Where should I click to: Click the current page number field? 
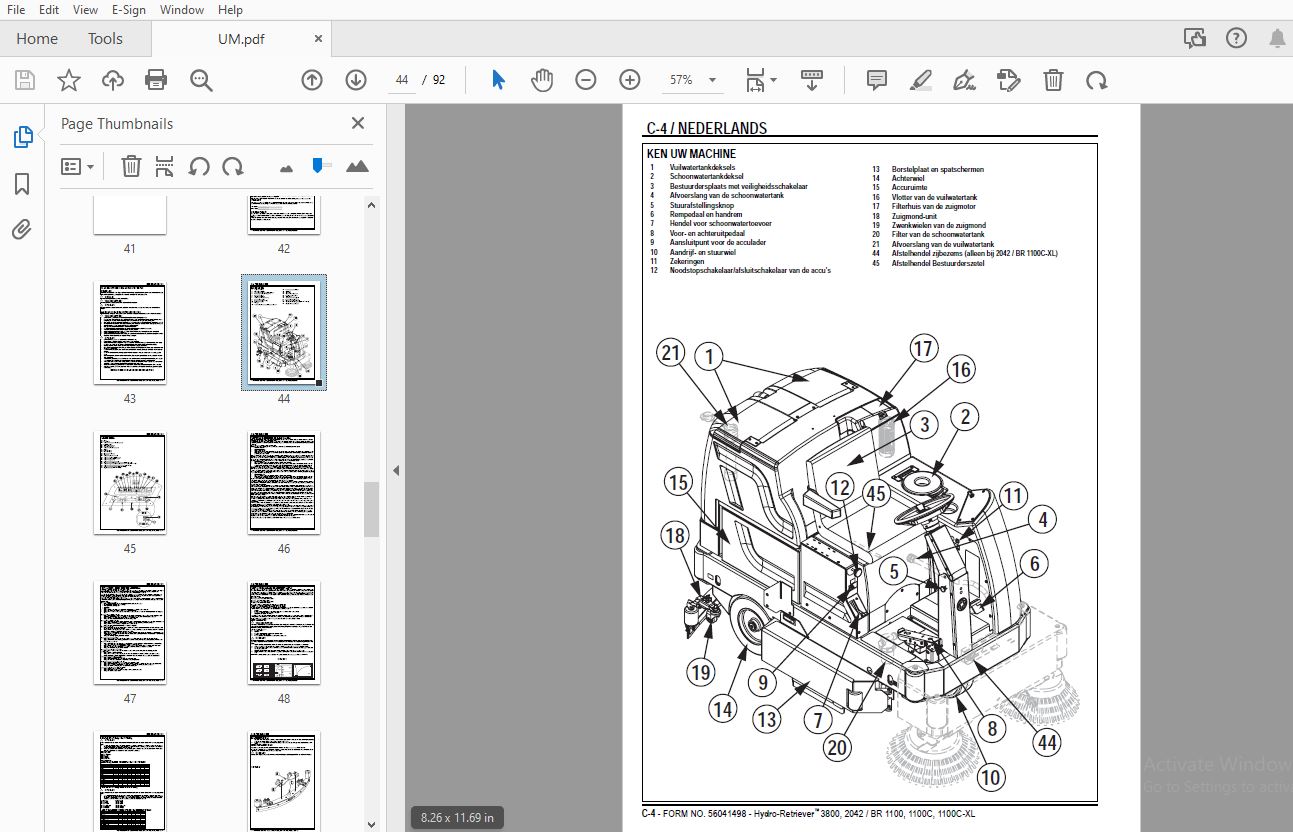402,80
